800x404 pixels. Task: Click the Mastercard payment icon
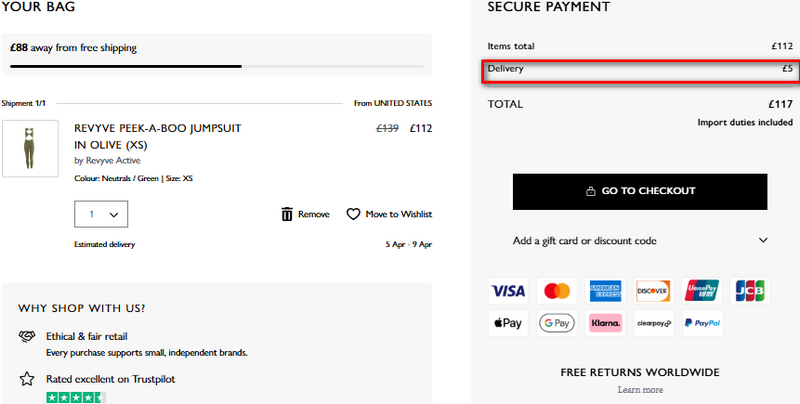click(556, 291)
